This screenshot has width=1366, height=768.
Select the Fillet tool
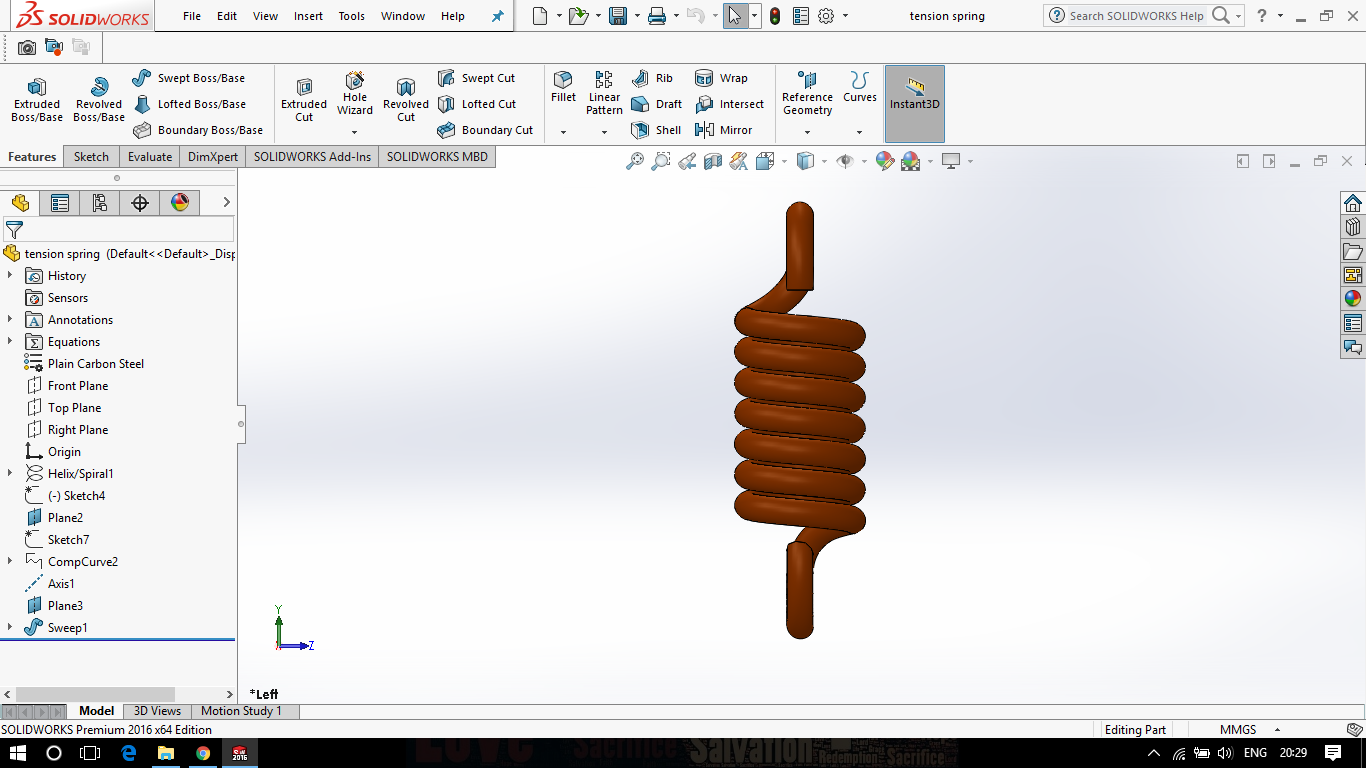pyautogui.click(x=563, y=87)
